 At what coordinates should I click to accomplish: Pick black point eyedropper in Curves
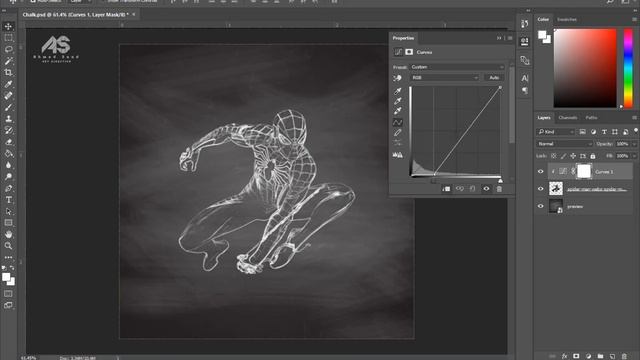pos(398,91)
